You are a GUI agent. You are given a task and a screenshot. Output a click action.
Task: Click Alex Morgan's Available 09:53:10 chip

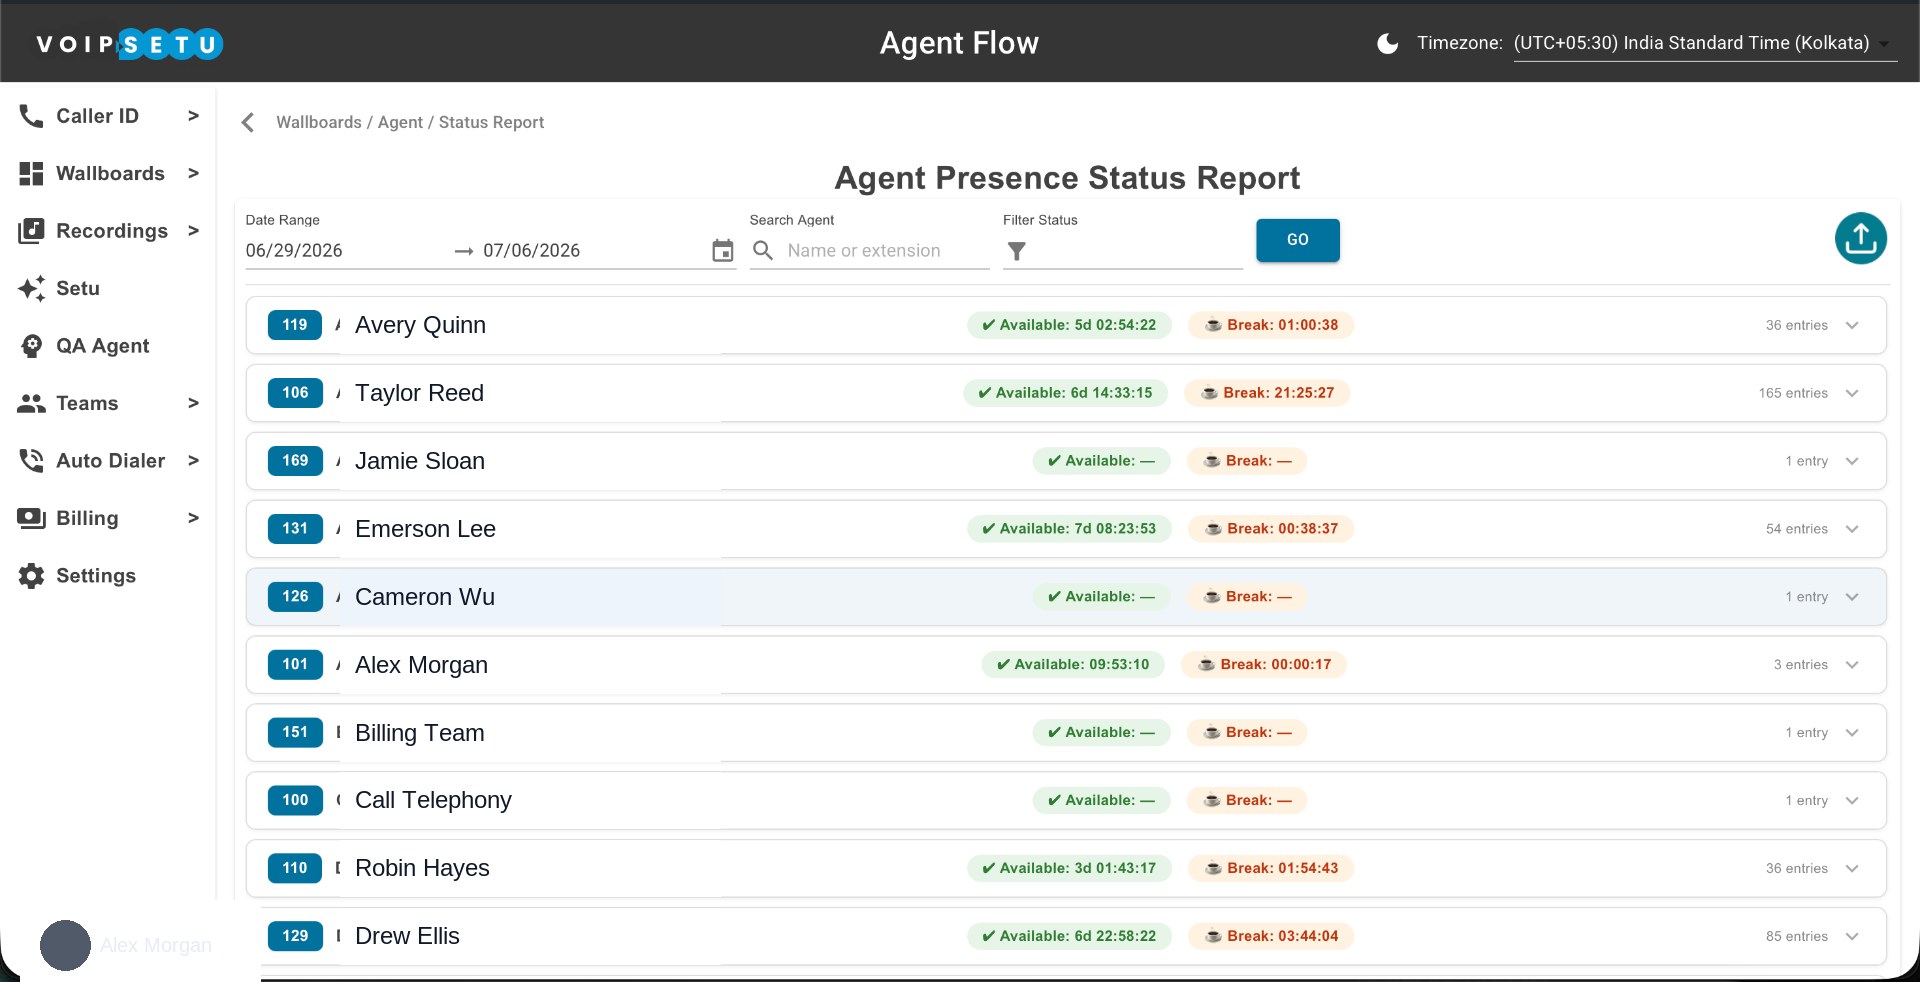click(1072, 665)
